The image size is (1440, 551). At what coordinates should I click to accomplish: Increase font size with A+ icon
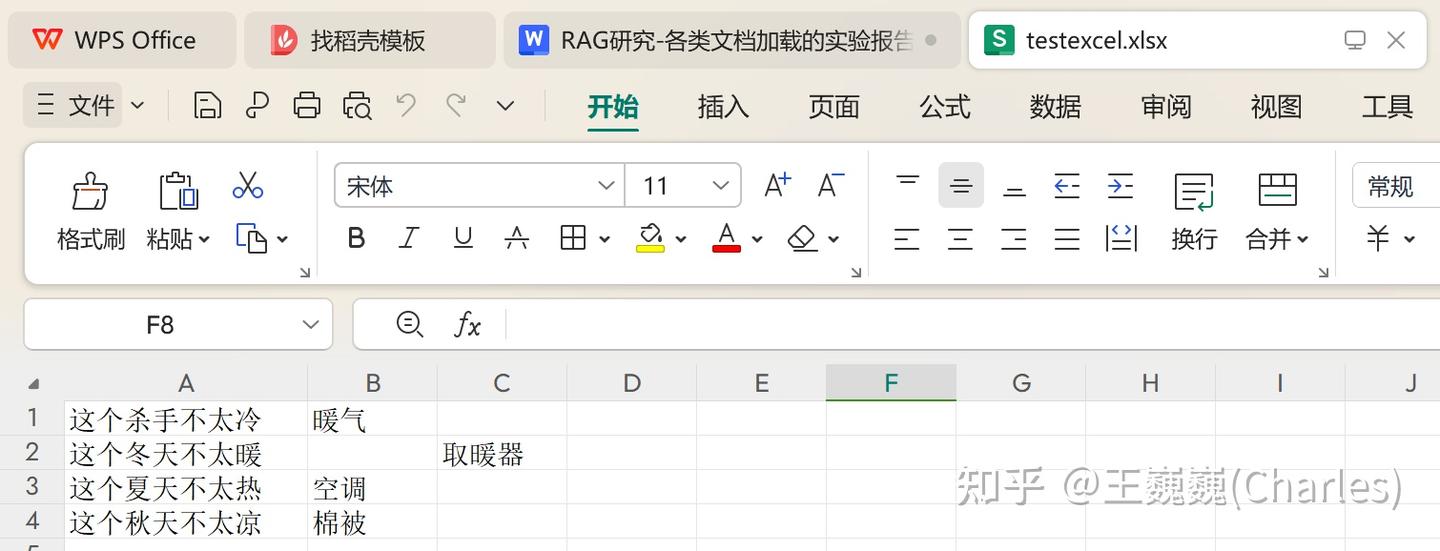[x=777, y=185]
